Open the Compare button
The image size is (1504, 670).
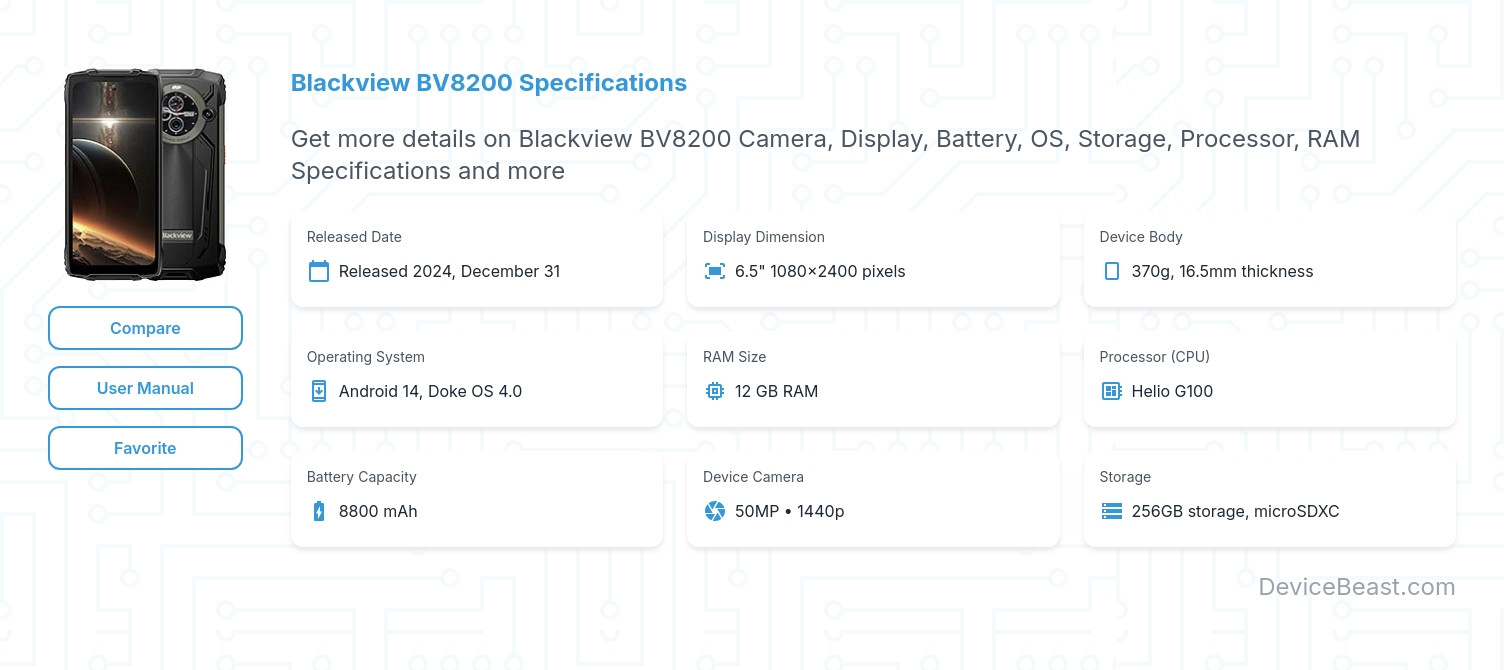click(x=145, y=328)
